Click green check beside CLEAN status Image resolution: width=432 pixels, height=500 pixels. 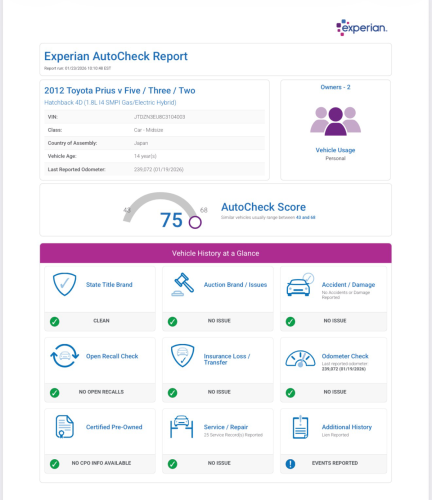[55, 321]
